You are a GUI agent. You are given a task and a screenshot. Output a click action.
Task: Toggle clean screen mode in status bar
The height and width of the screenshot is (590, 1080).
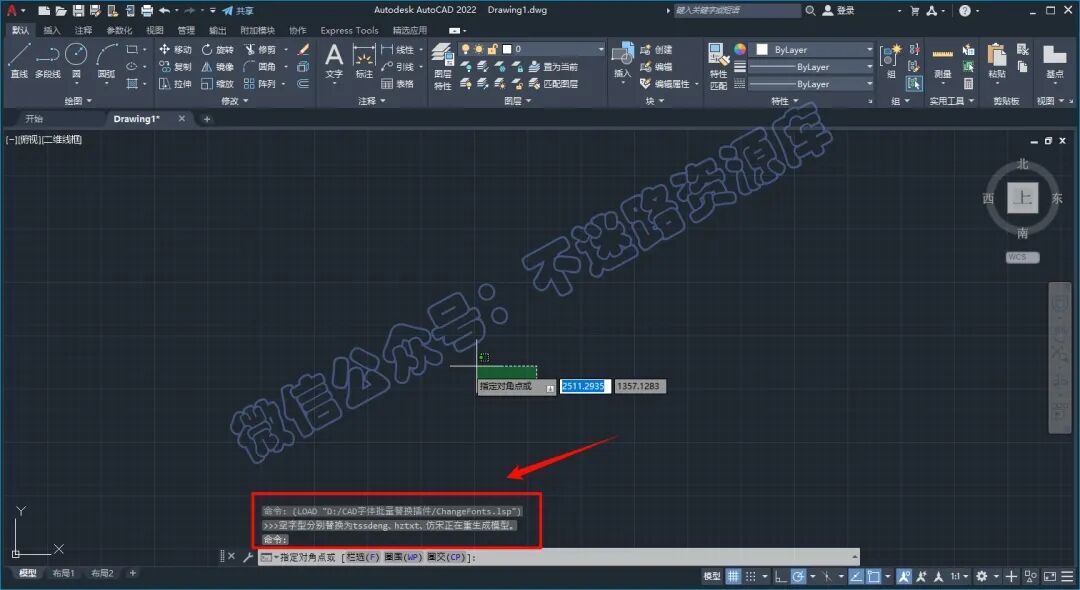(x=1050, y=576)
